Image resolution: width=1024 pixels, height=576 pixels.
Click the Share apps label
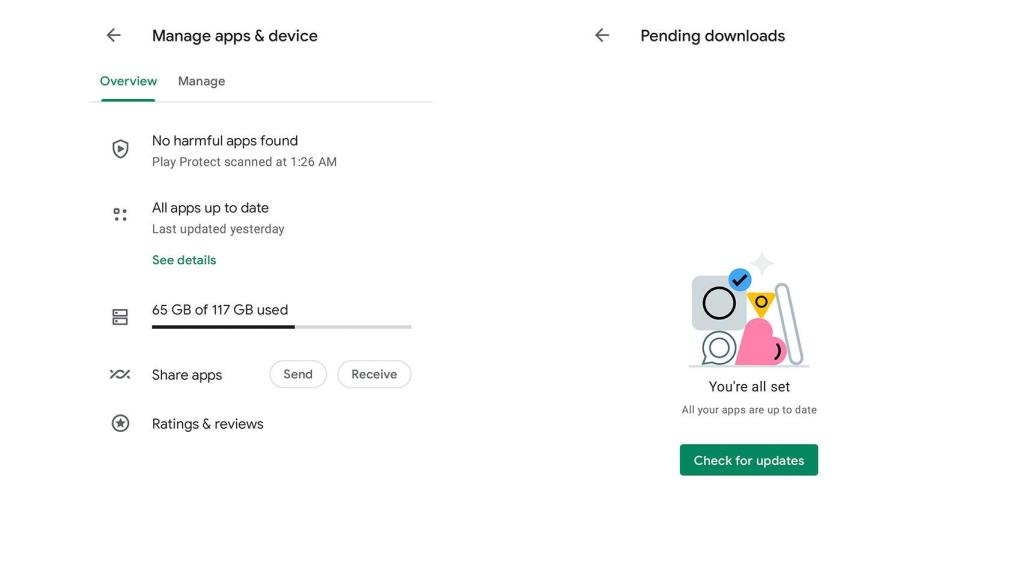187,375
